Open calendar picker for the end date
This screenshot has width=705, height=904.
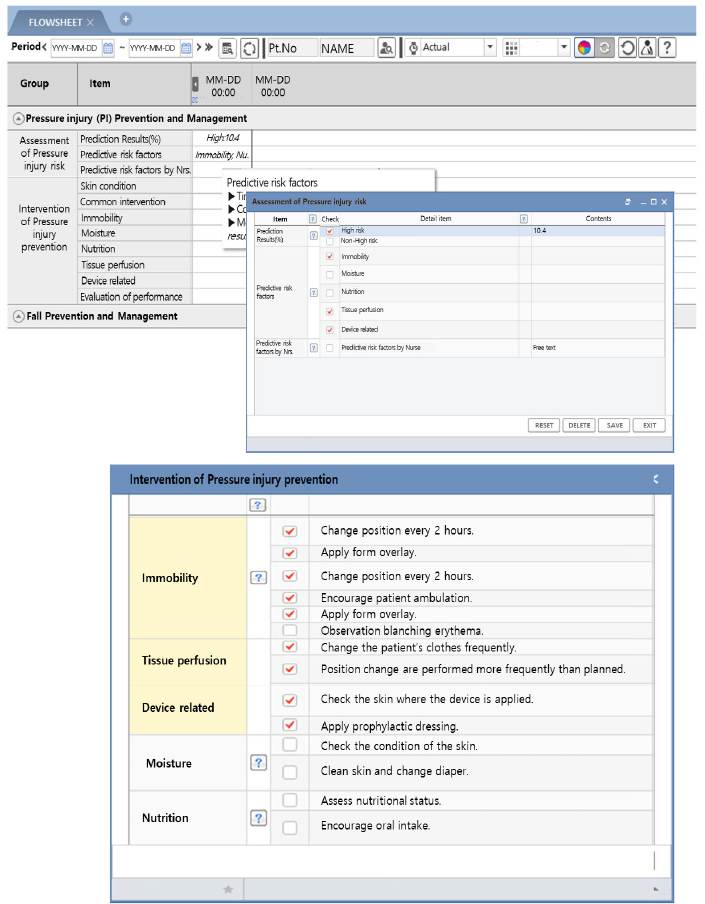pos(186,48)
